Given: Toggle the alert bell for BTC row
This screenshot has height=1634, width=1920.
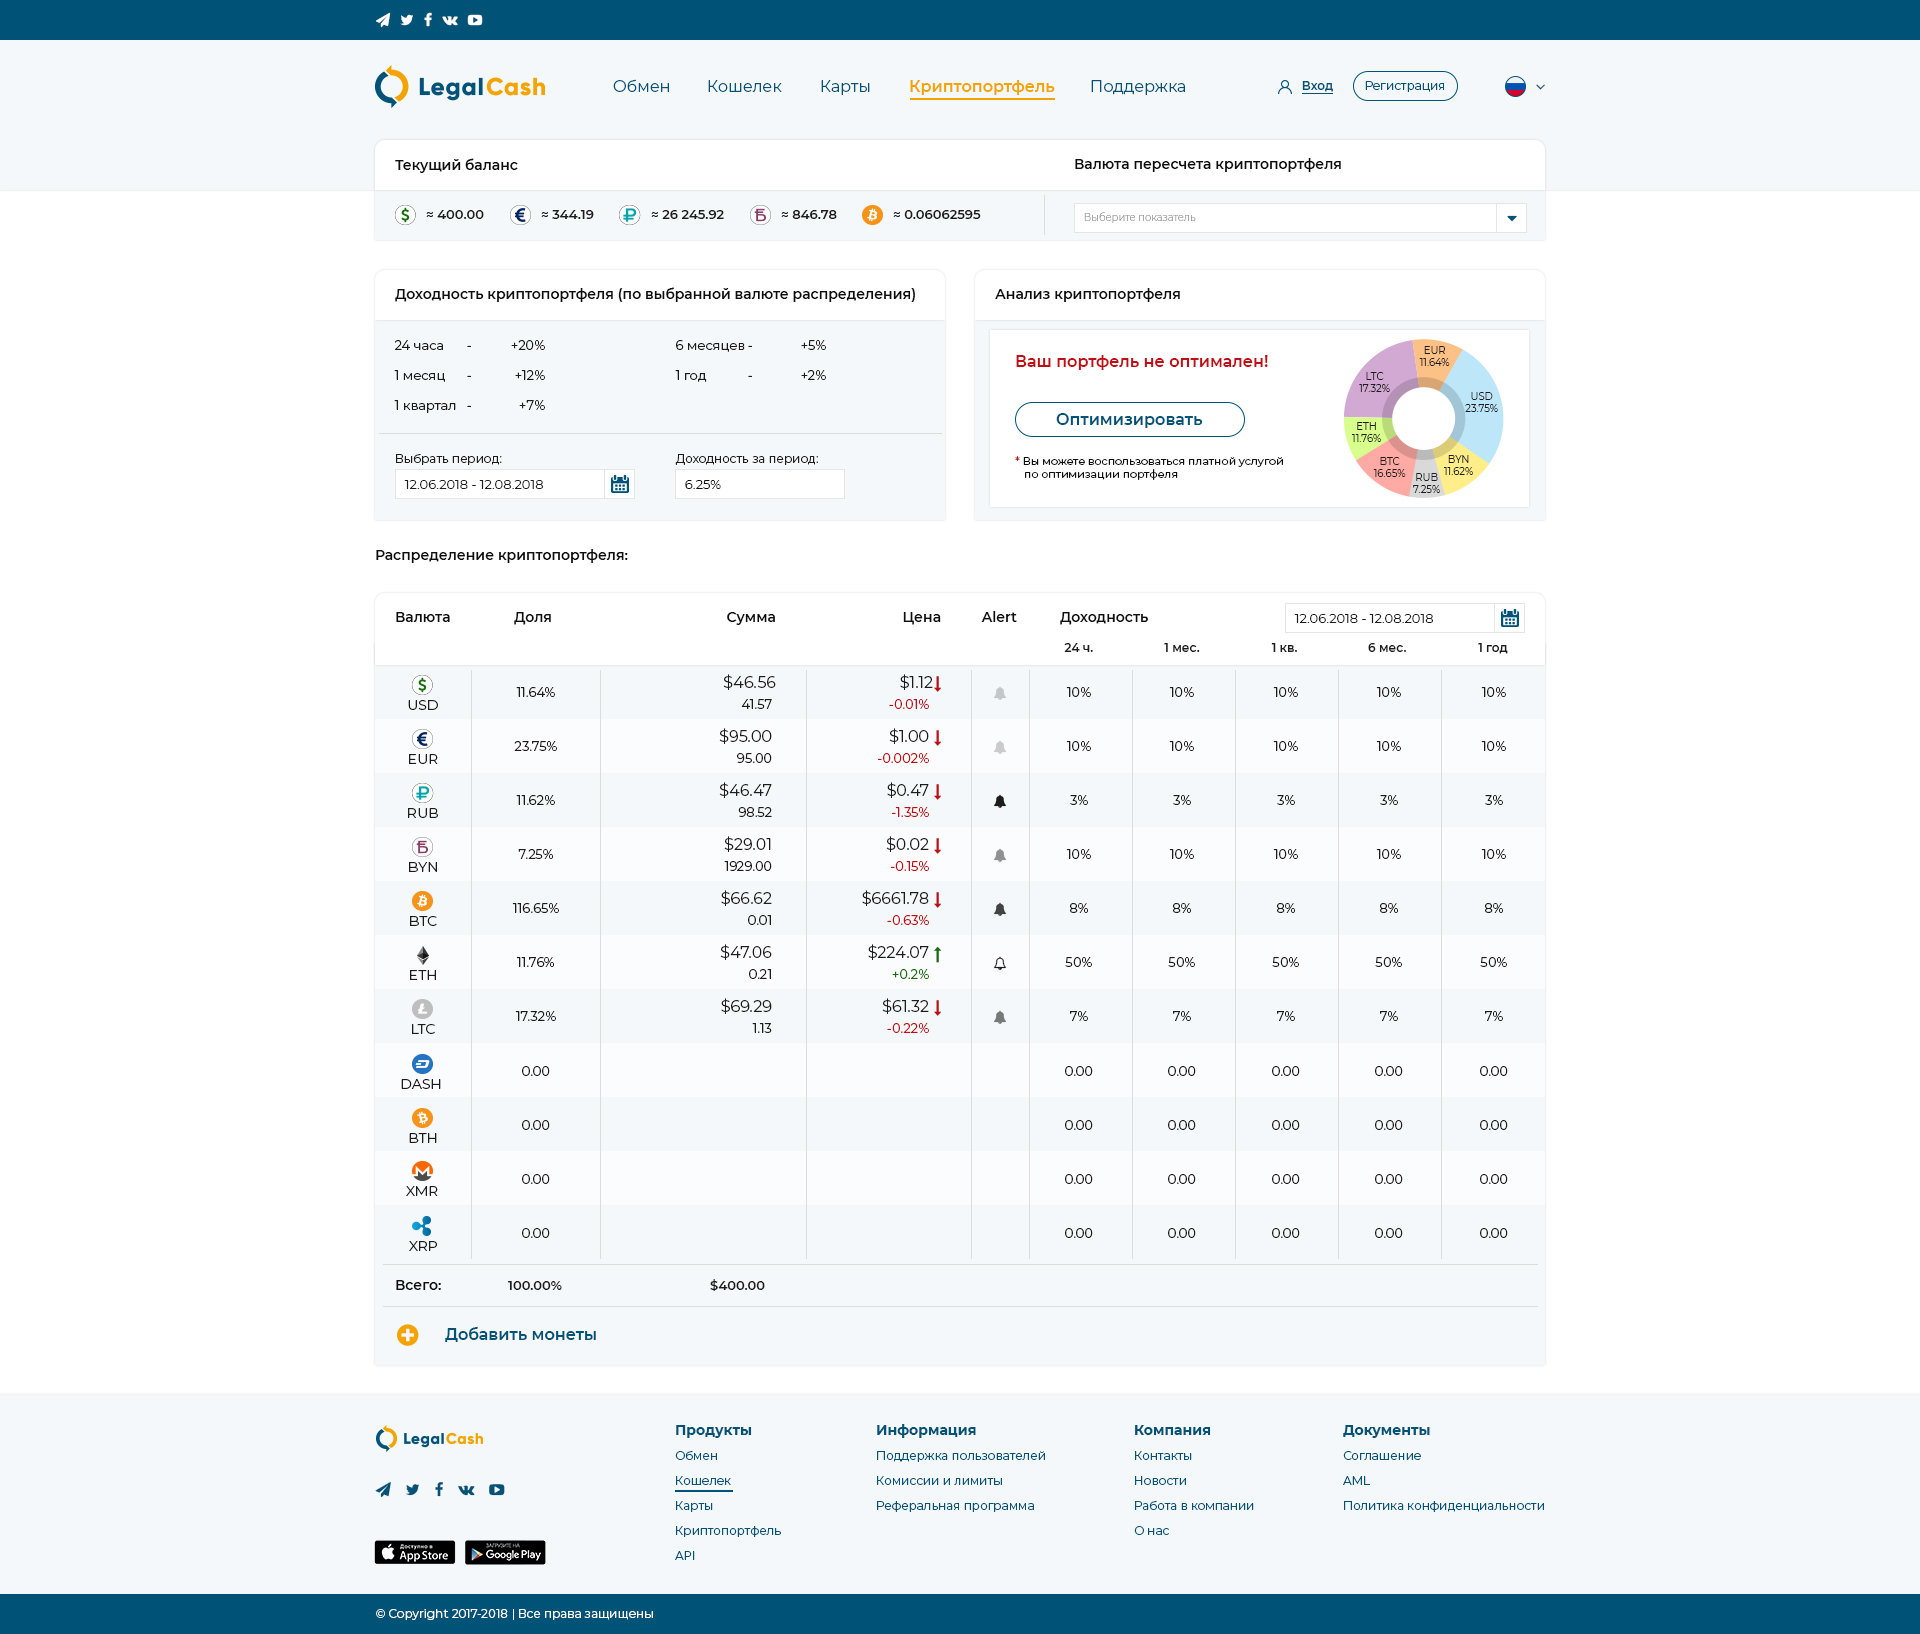Looking at the screenshot, I should (1000, 909).
